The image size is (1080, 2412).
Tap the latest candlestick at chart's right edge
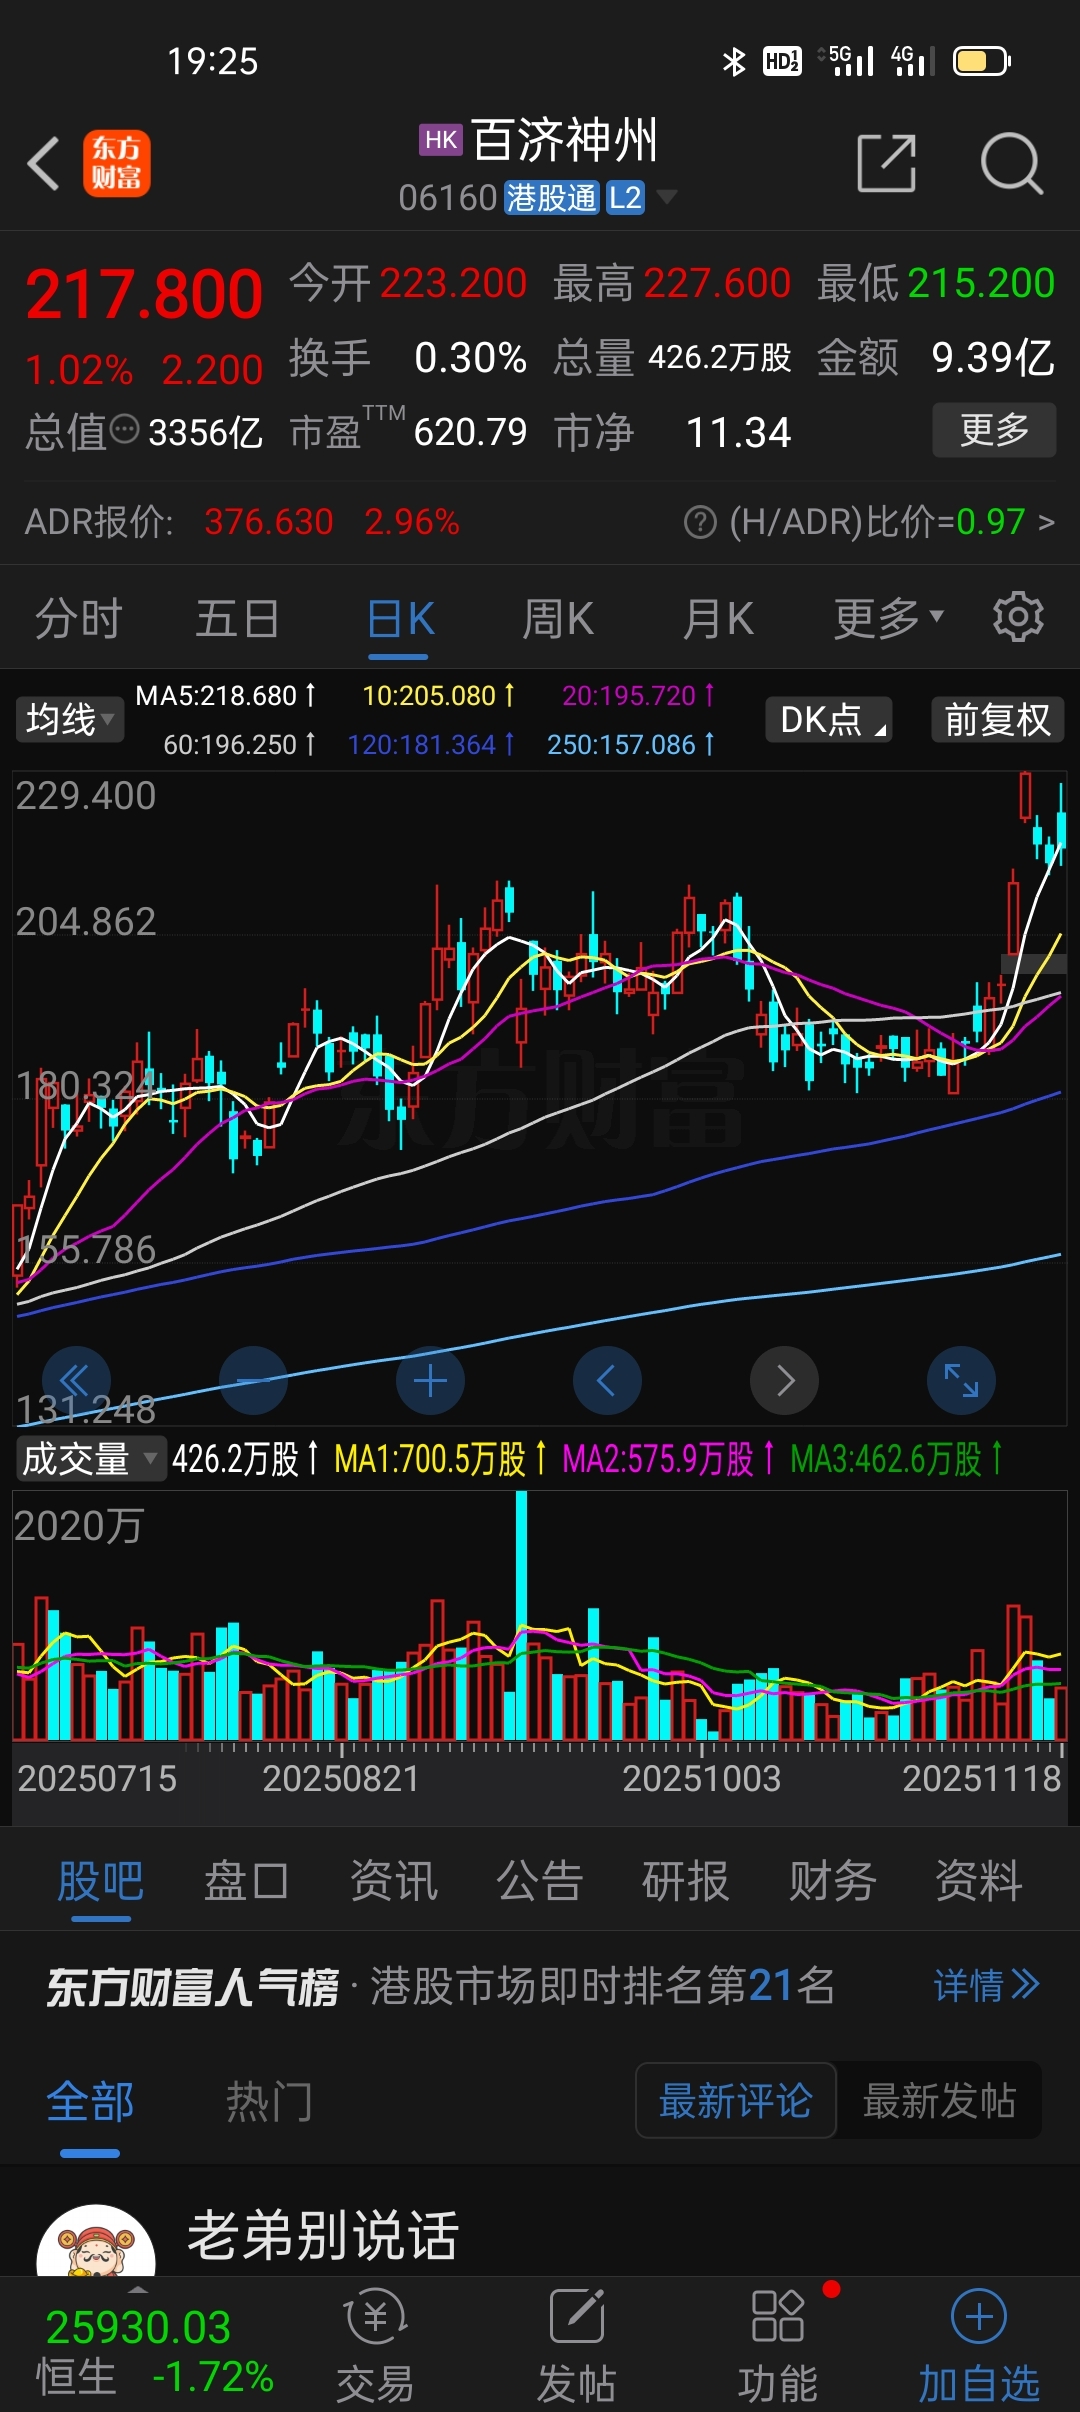pyautogui.click(x=1060, y=825)
